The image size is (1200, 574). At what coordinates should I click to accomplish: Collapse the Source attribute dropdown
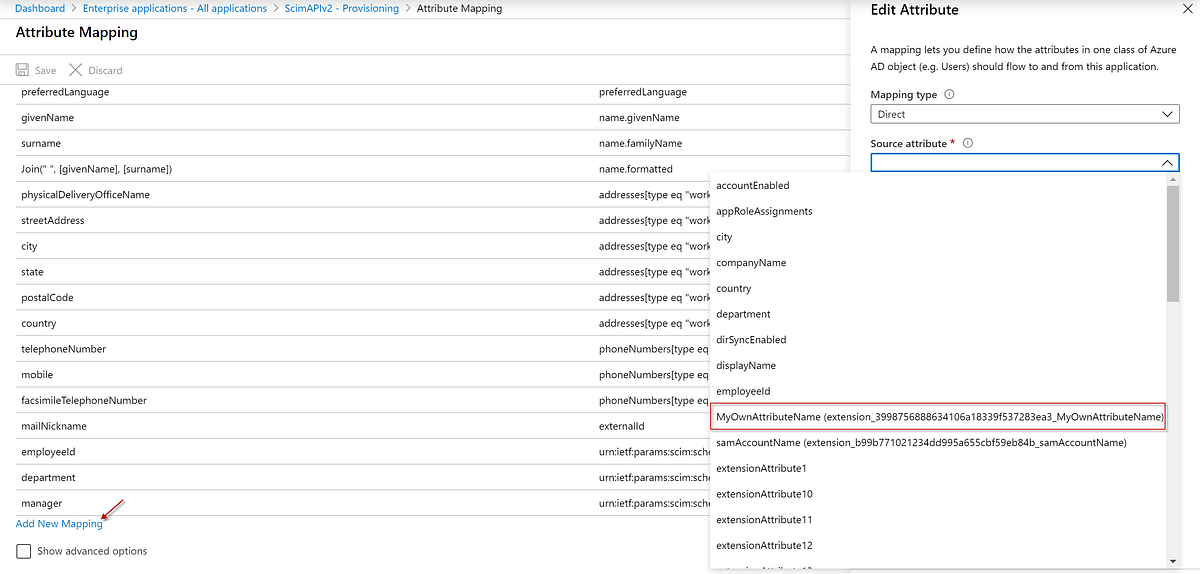1167,163
